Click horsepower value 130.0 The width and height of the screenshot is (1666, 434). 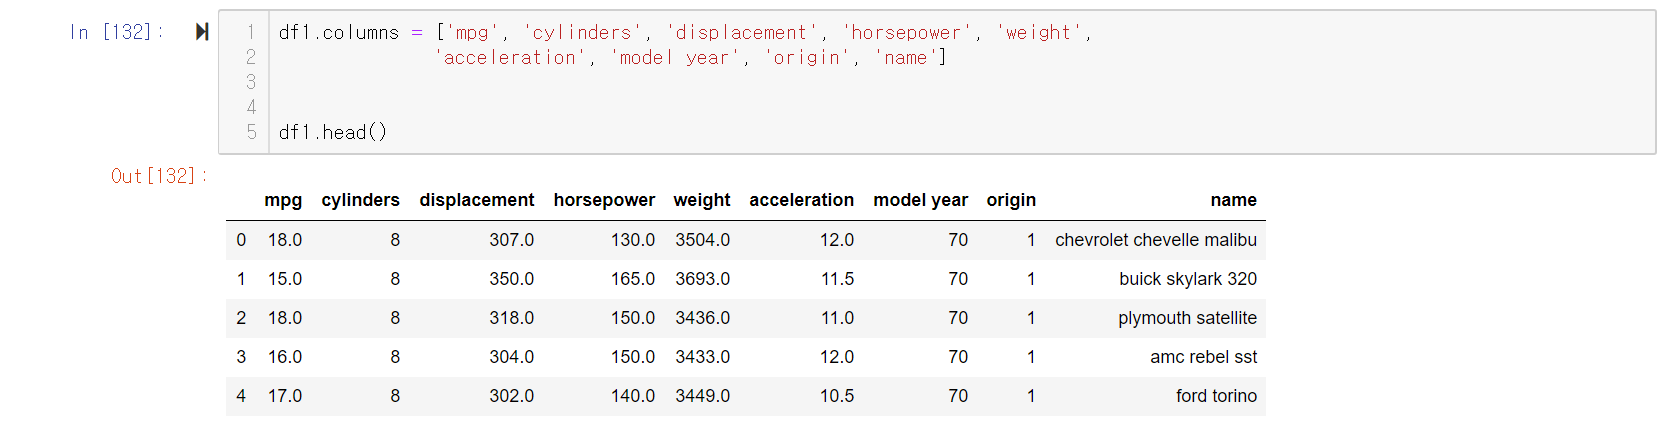(x=633, y=240)
